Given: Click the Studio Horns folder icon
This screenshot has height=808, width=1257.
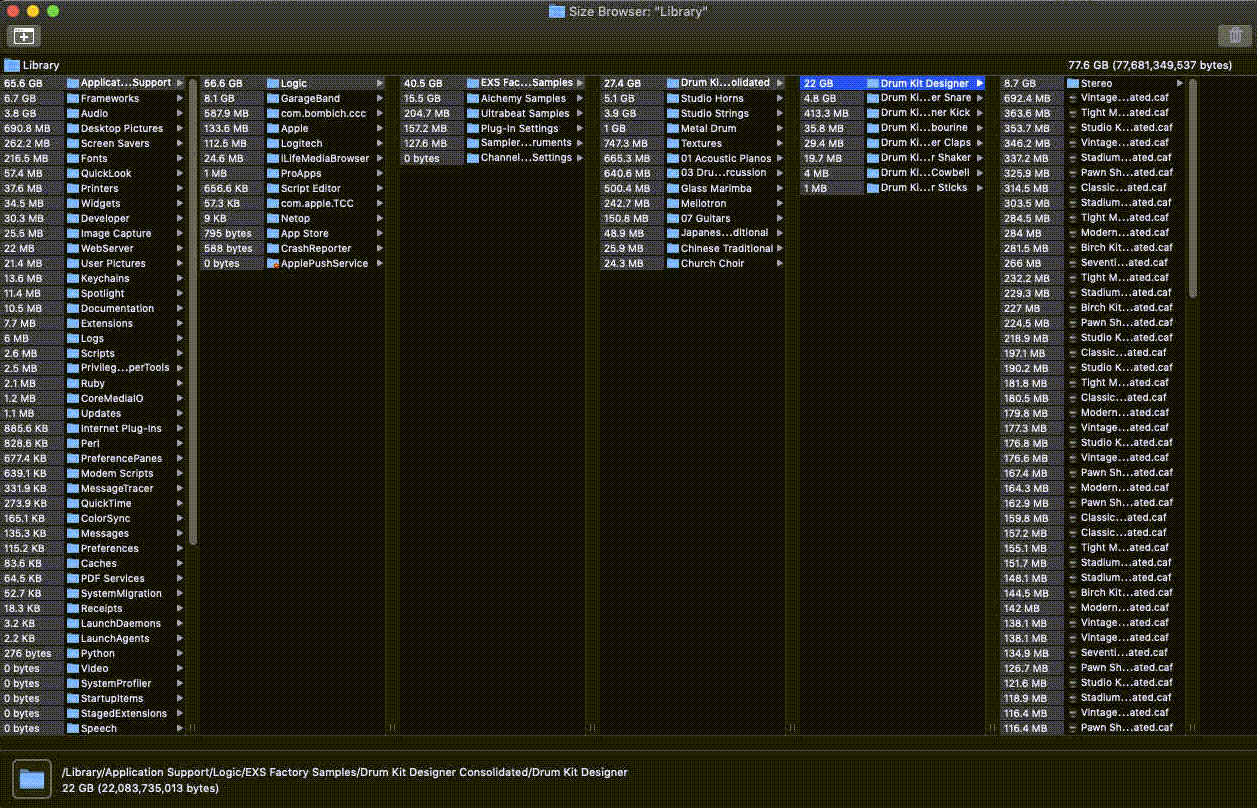Looking at the screenshot, I should (673, 98).
